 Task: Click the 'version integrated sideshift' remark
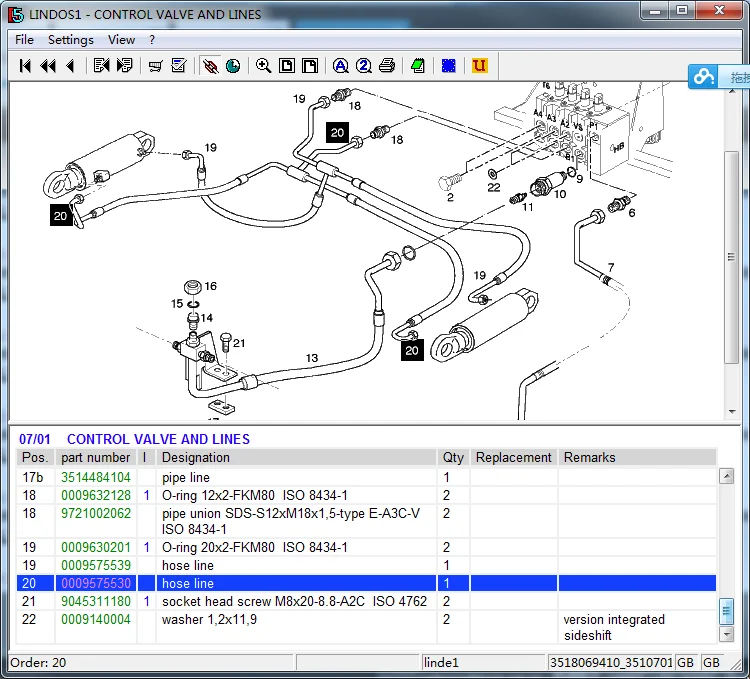click(x=614, y=627)
